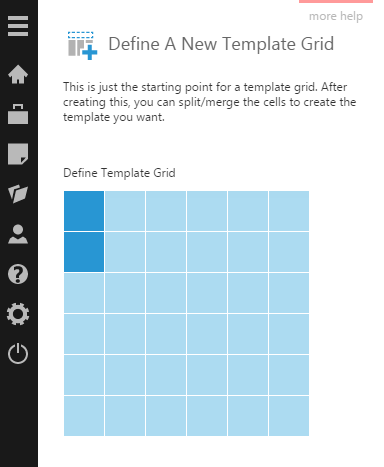Click the template grid plus icon by the title
Image resolution: width=384 pixels, height=467 pixels.
82,46
